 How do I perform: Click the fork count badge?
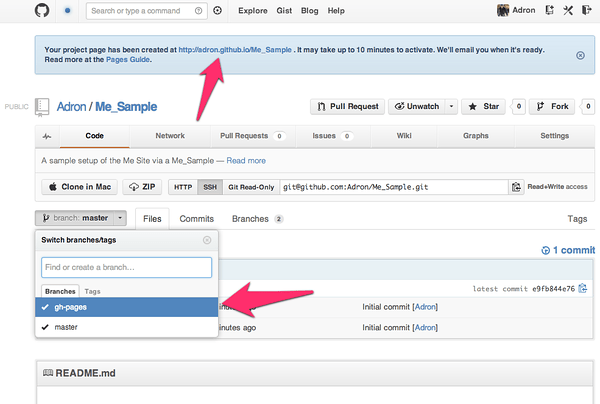588,106
